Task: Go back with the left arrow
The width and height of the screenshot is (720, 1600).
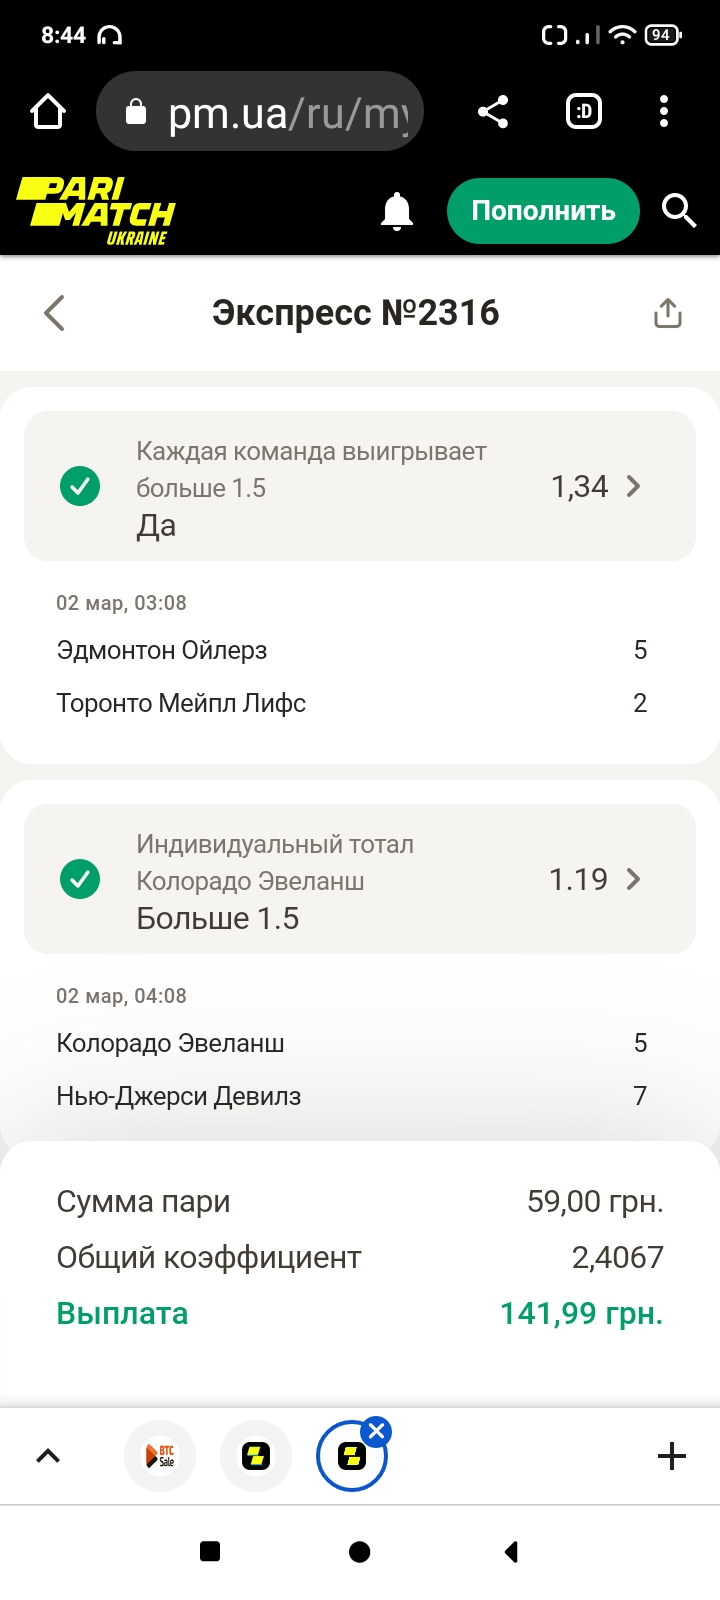Action: pos(54,313)
